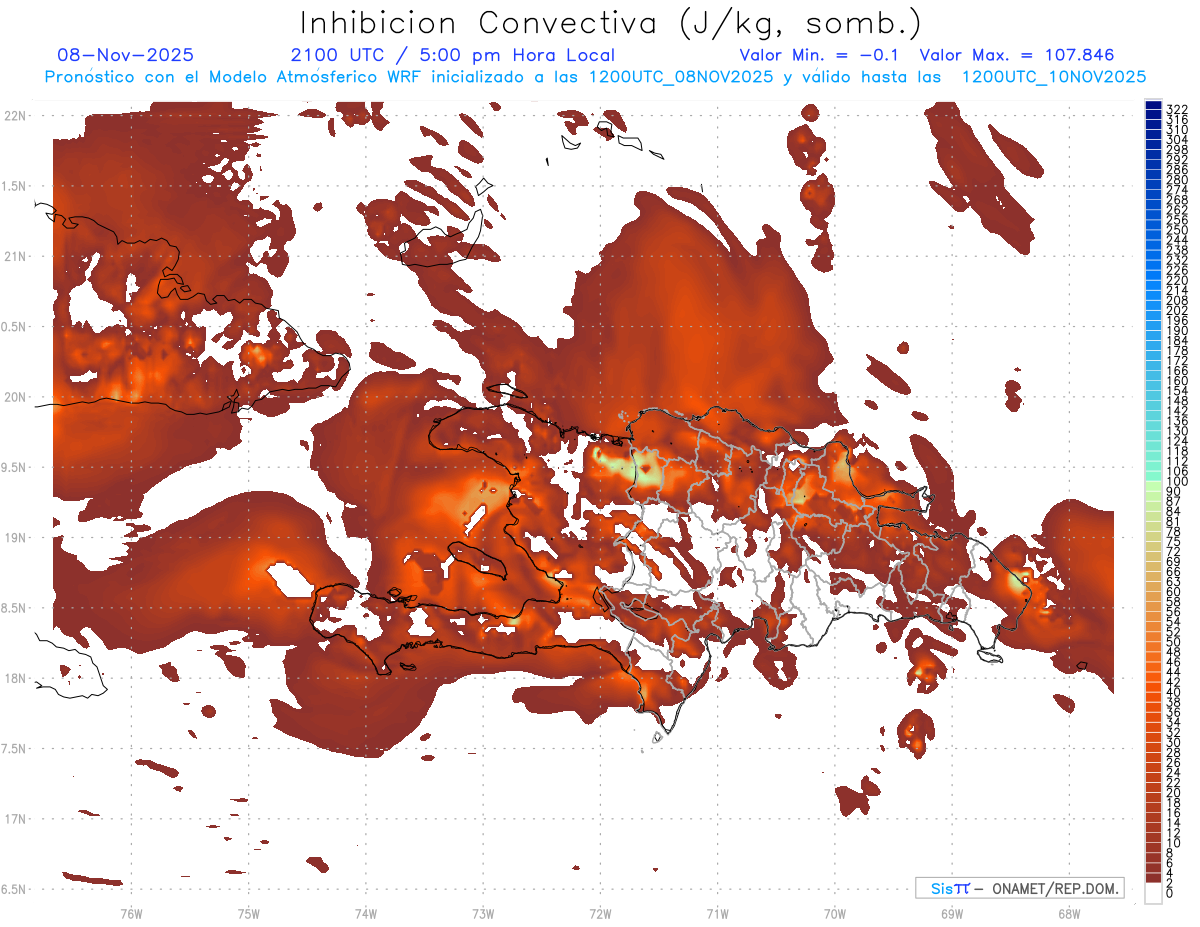
Task: Click the "20N" latitude label
Action: click(16, 397)
